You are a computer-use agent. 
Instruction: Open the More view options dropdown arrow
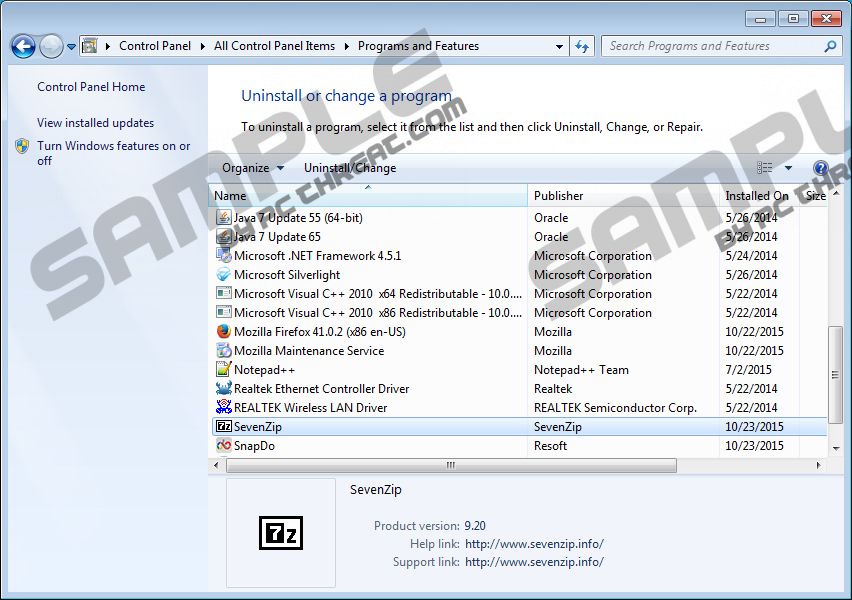click(788, 168)
